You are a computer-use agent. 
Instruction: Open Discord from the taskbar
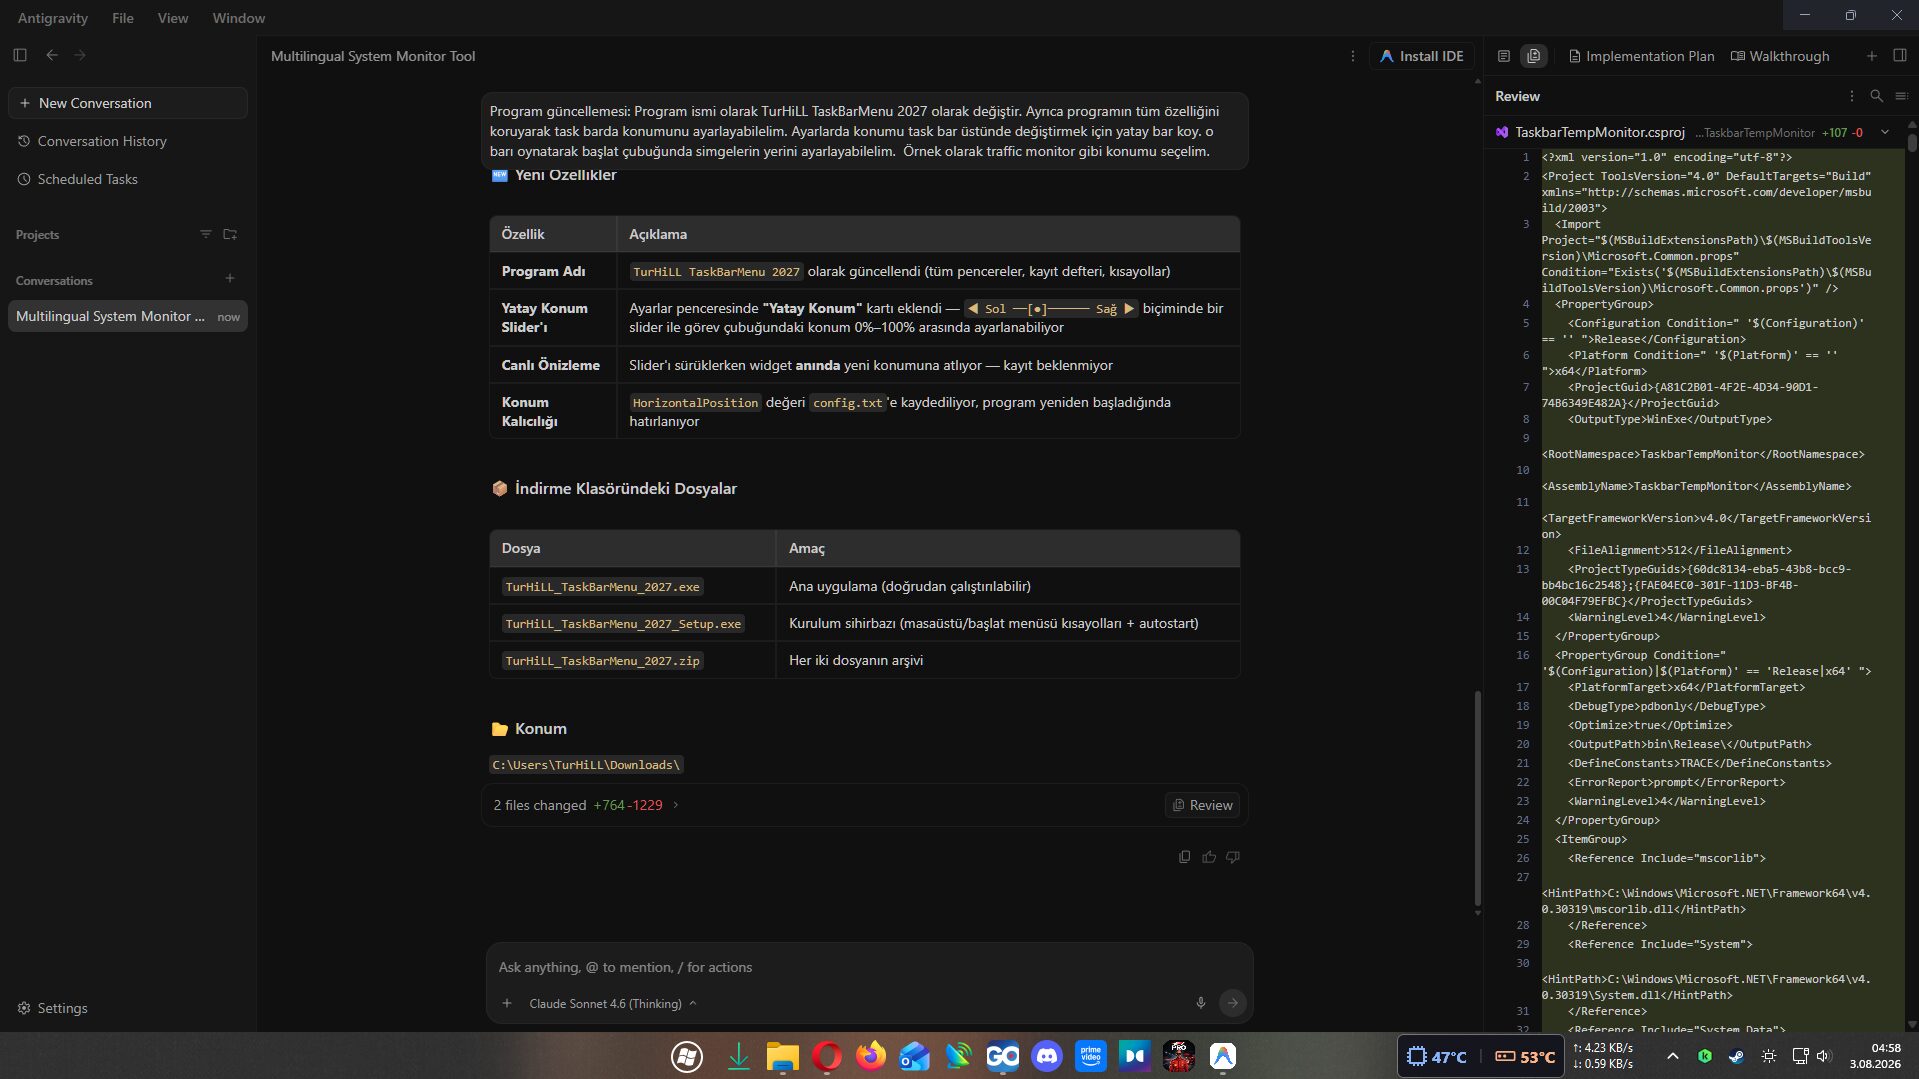click(x=1047, y=1056)
